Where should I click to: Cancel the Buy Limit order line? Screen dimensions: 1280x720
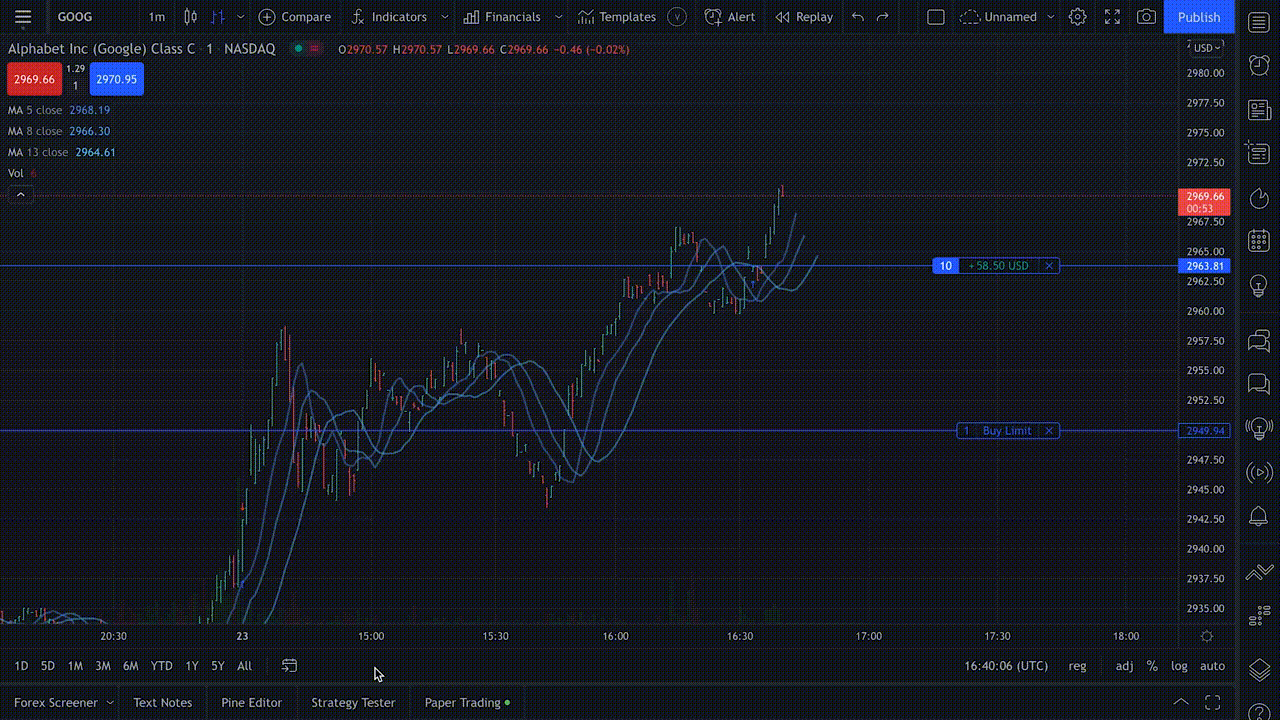tap(1049, 431)
